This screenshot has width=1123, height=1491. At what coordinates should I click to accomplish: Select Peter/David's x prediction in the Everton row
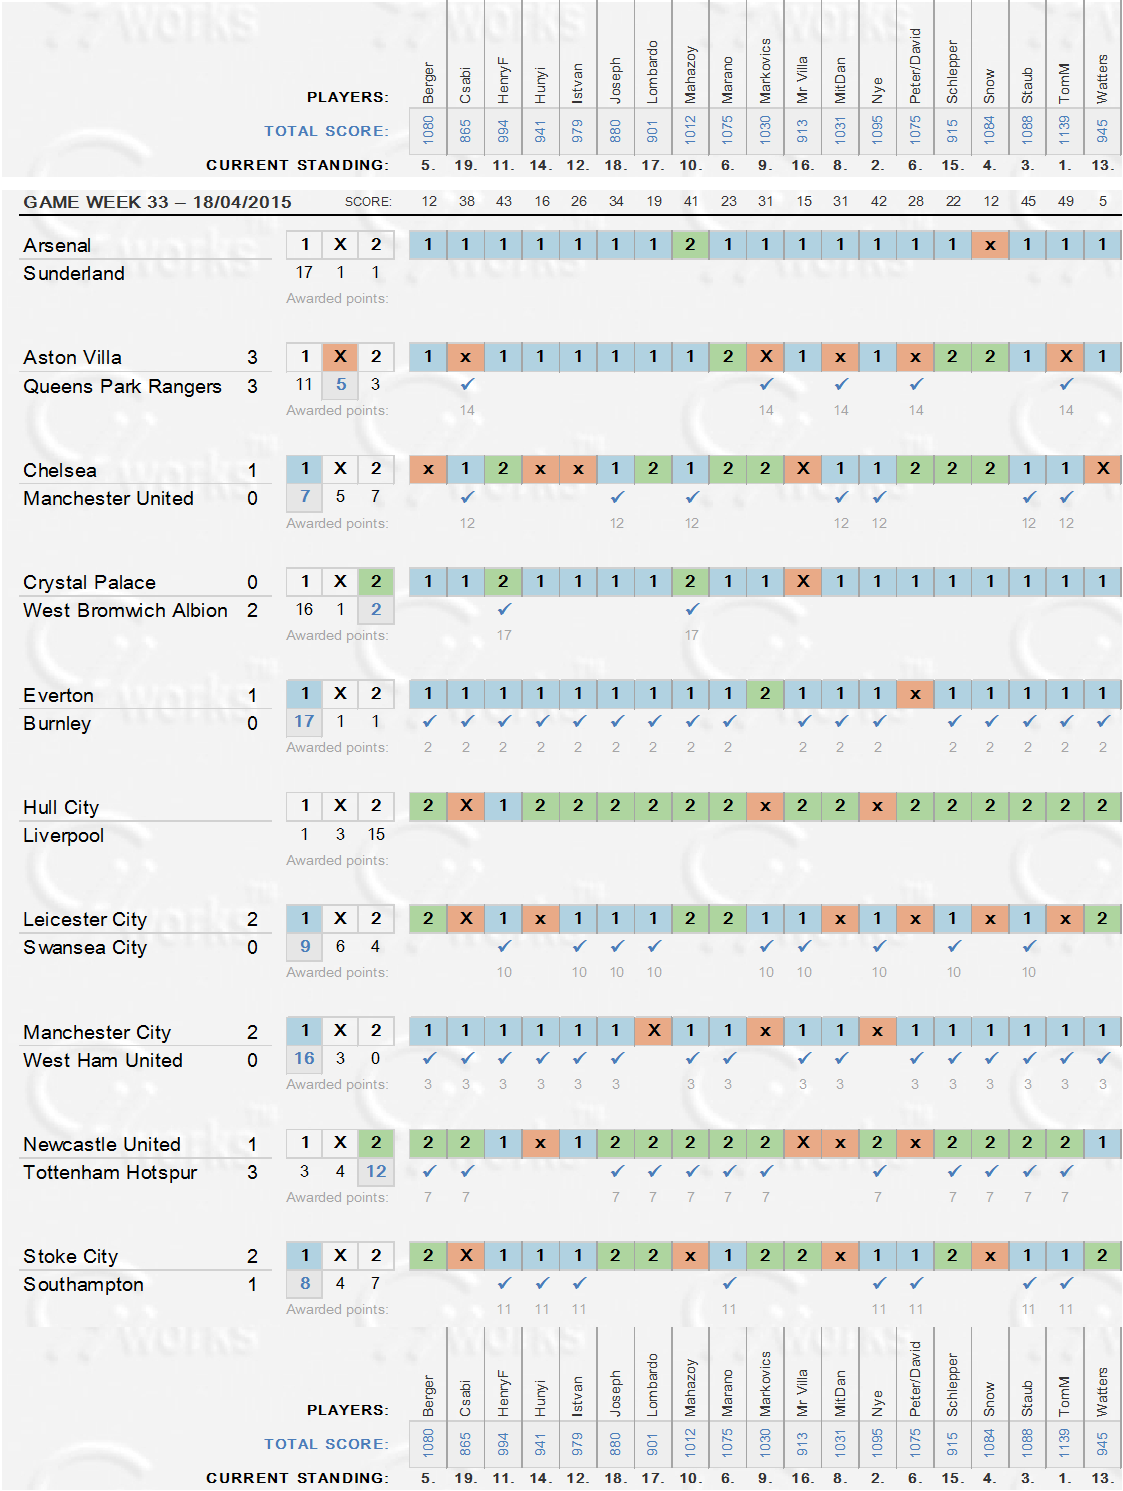915,694
